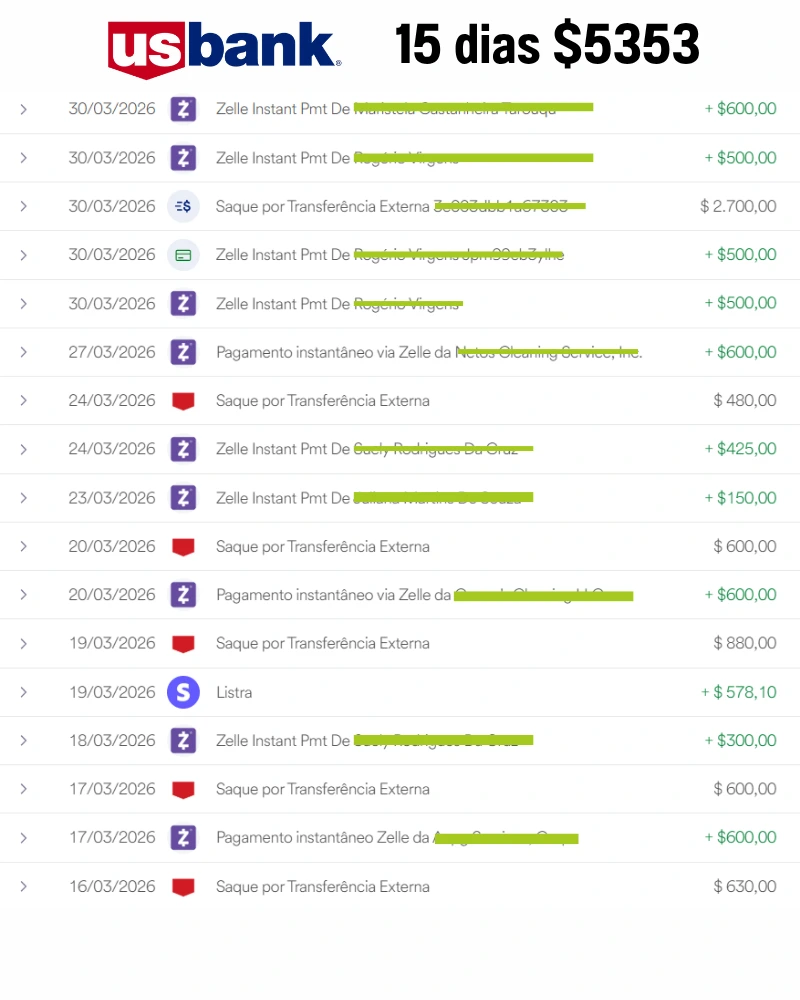Click the amount $630,00
800x1000 pixels.
[744, 886]
